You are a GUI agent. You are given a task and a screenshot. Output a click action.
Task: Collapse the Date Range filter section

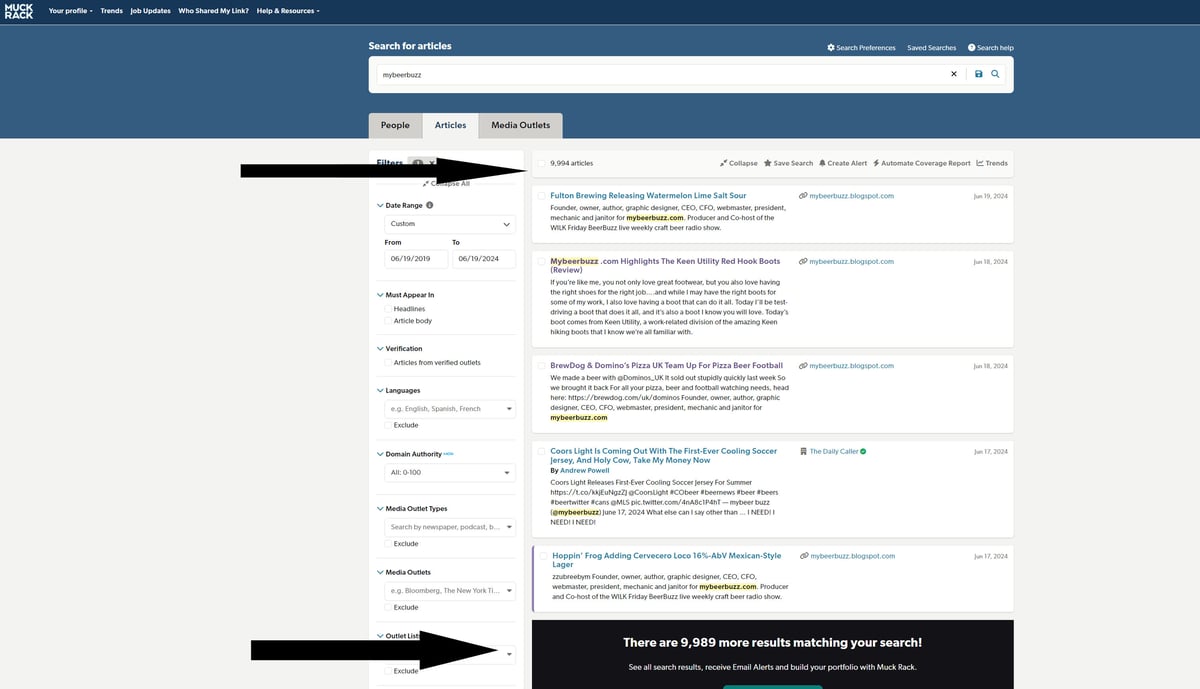coord(380,206)
